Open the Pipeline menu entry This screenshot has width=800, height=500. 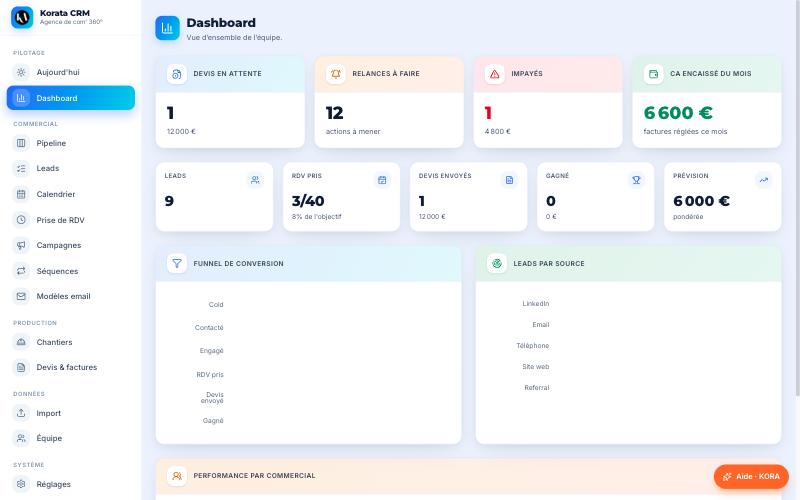pos(71,143)
